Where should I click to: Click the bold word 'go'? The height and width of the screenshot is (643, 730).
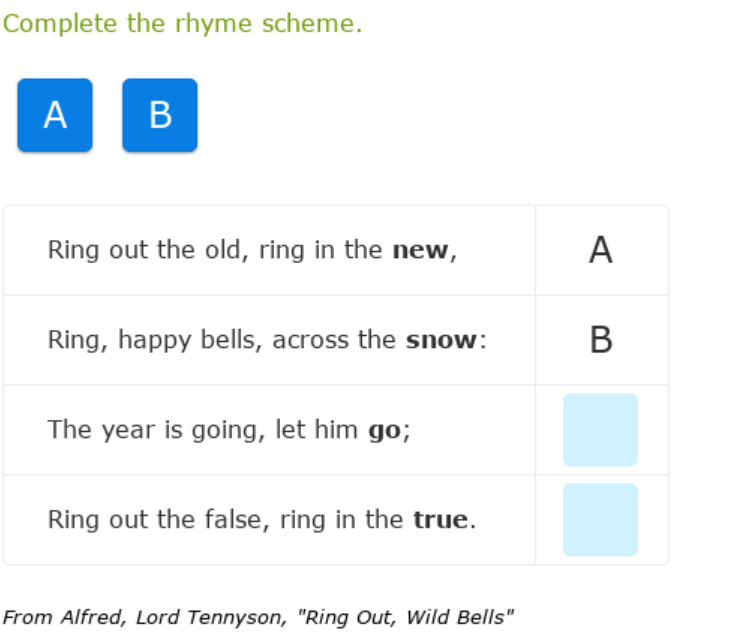point(385,431)
